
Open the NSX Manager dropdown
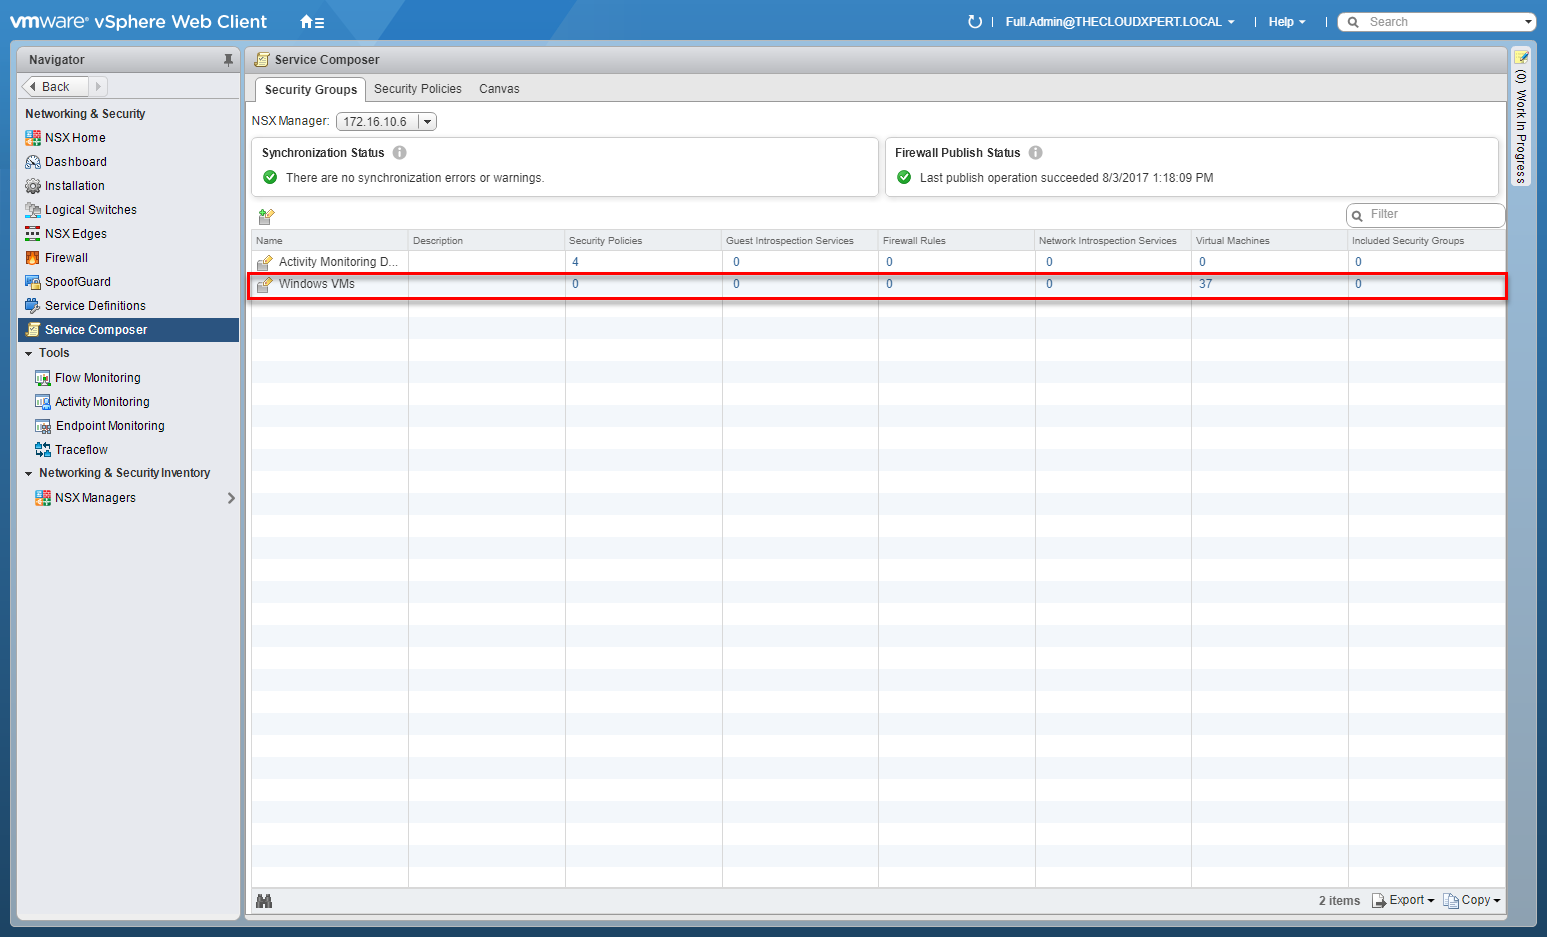[427, 122]
